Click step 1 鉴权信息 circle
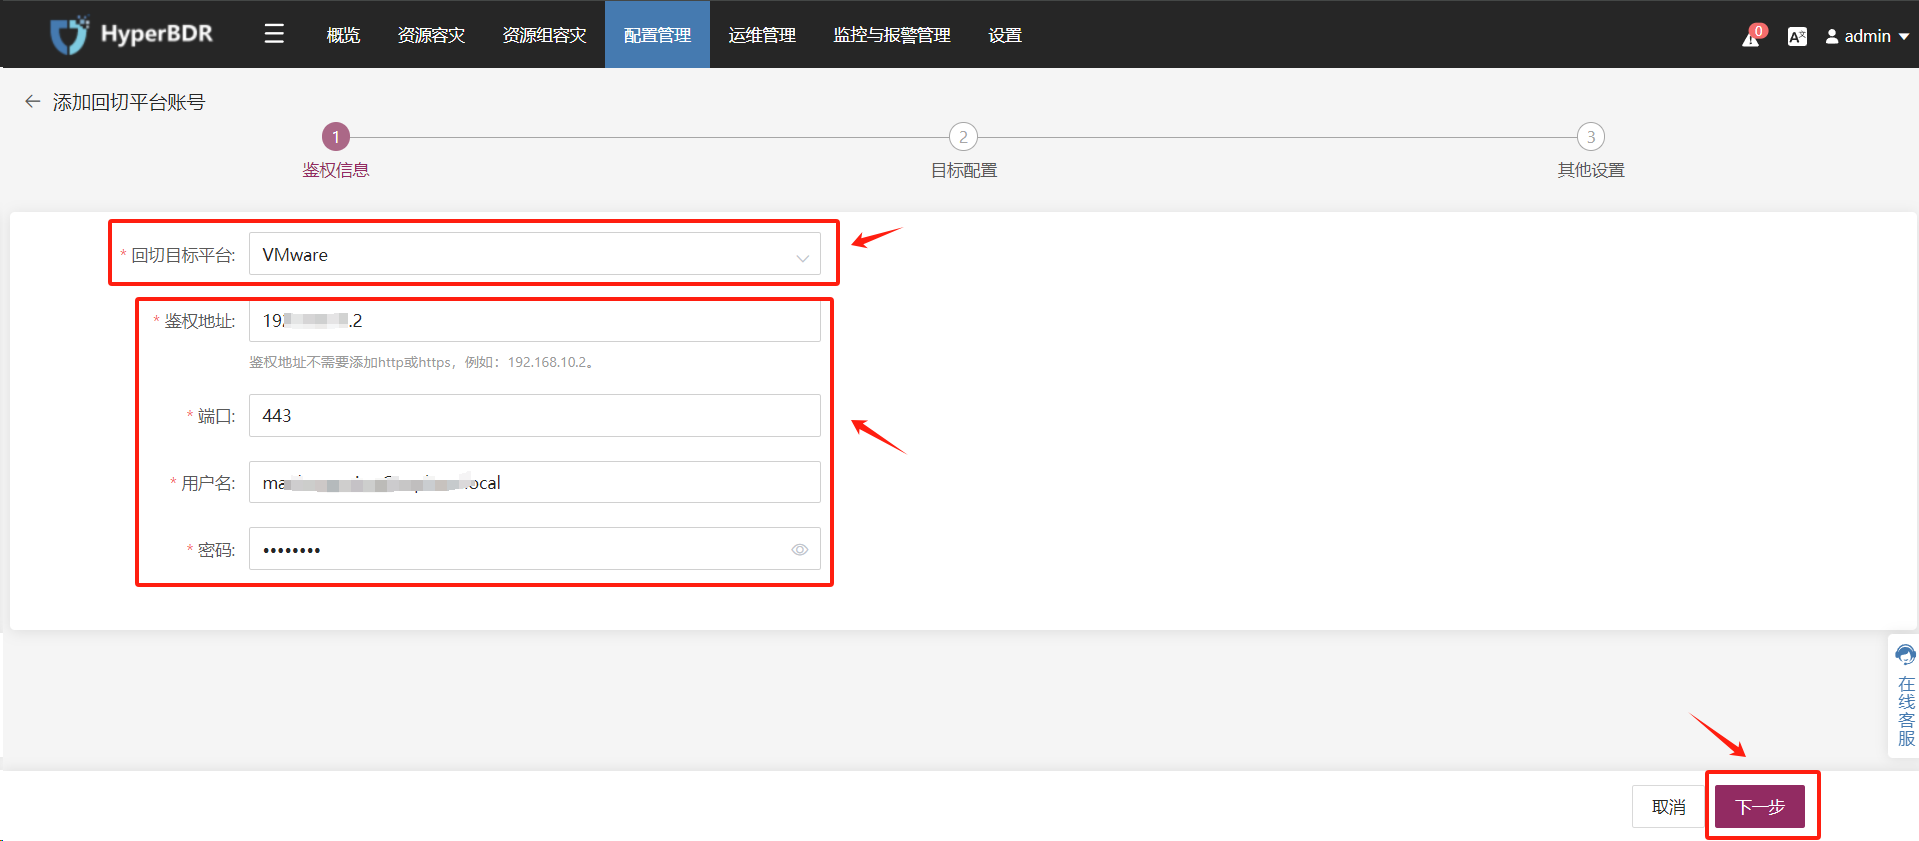Viewport: 1919px width, 841px height. (336, 137)
